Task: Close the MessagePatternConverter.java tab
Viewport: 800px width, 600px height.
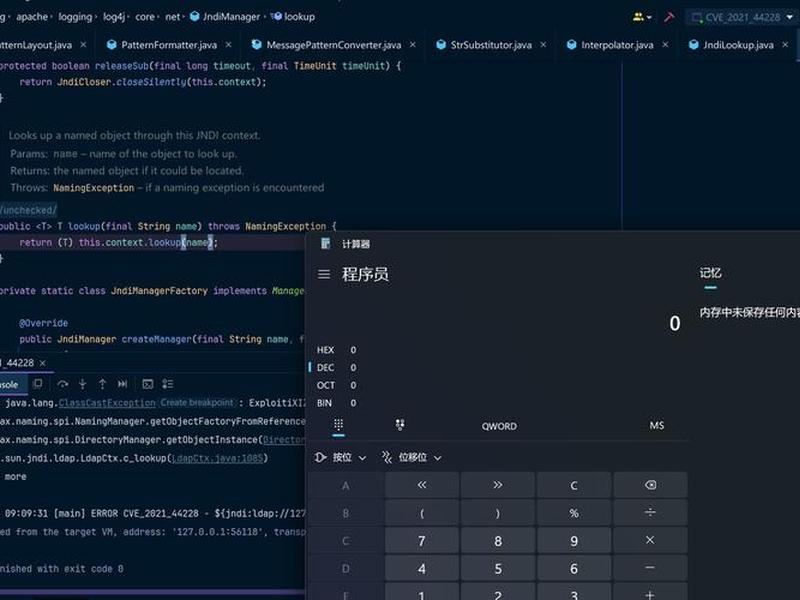Action: (413, 45)
